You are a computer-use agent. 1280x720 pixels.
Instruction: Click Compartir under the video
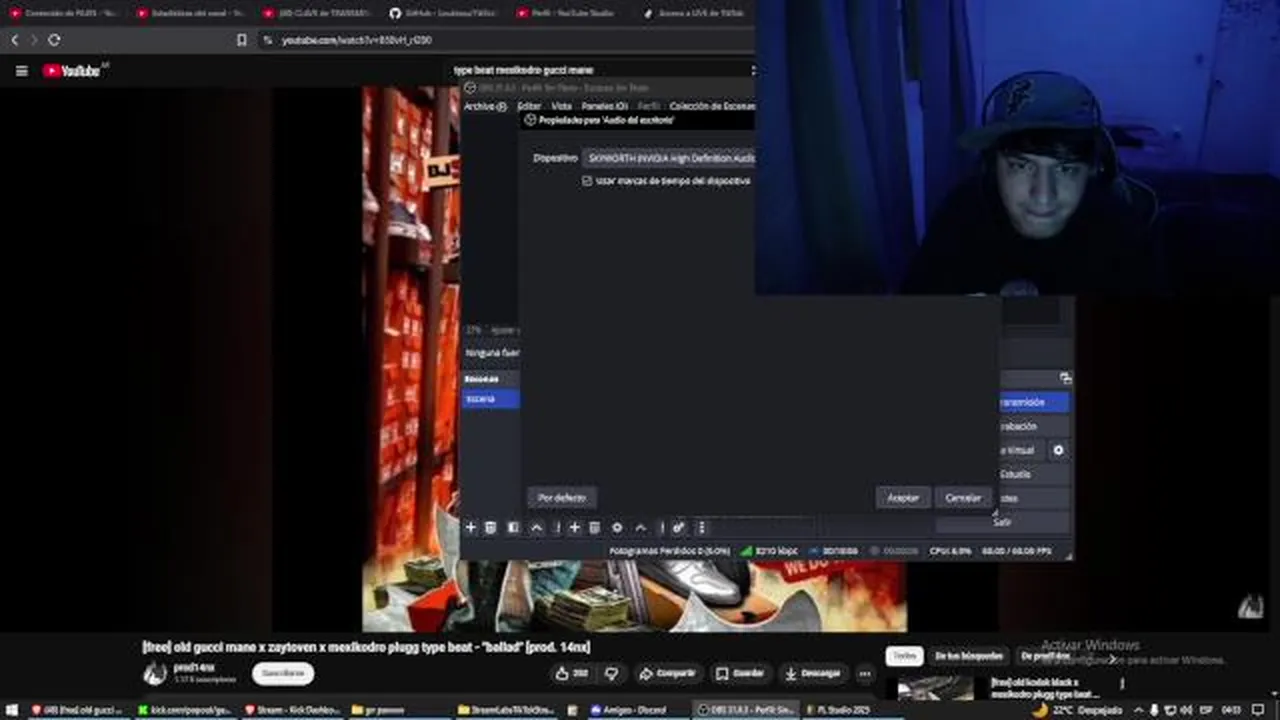[668, 673]
